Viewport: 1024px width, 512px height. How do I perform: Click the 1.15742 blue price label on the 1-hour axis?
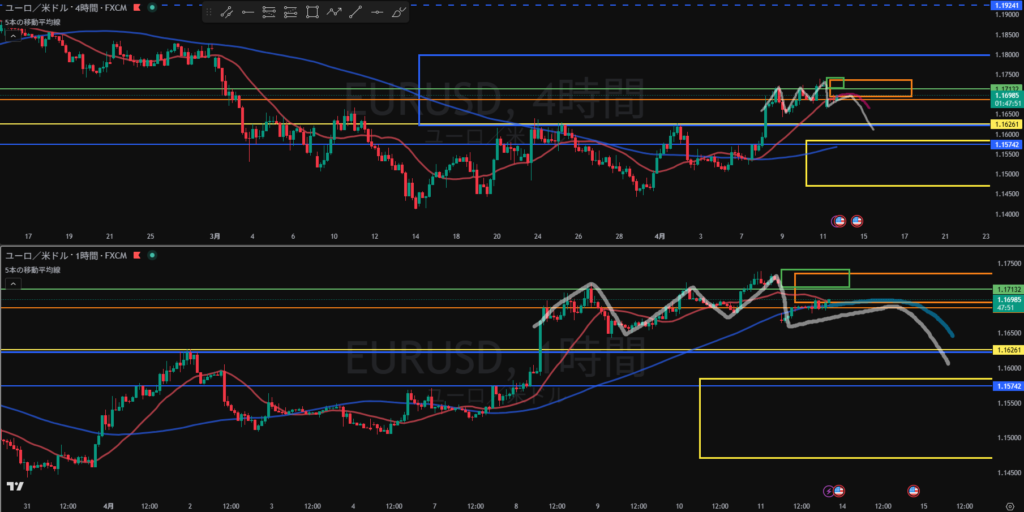coord(1005,386)
